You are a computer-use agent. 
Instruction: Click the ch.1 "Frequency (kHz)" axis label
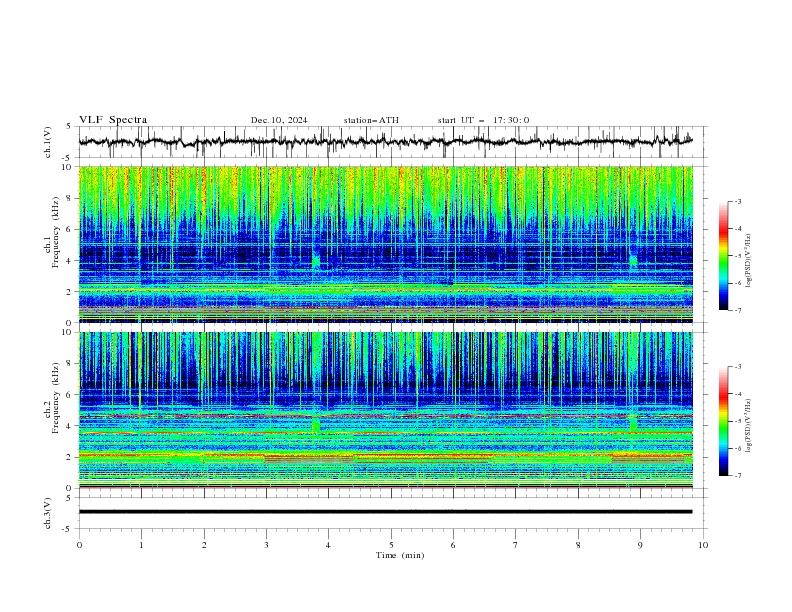click(x=56, y=232)
